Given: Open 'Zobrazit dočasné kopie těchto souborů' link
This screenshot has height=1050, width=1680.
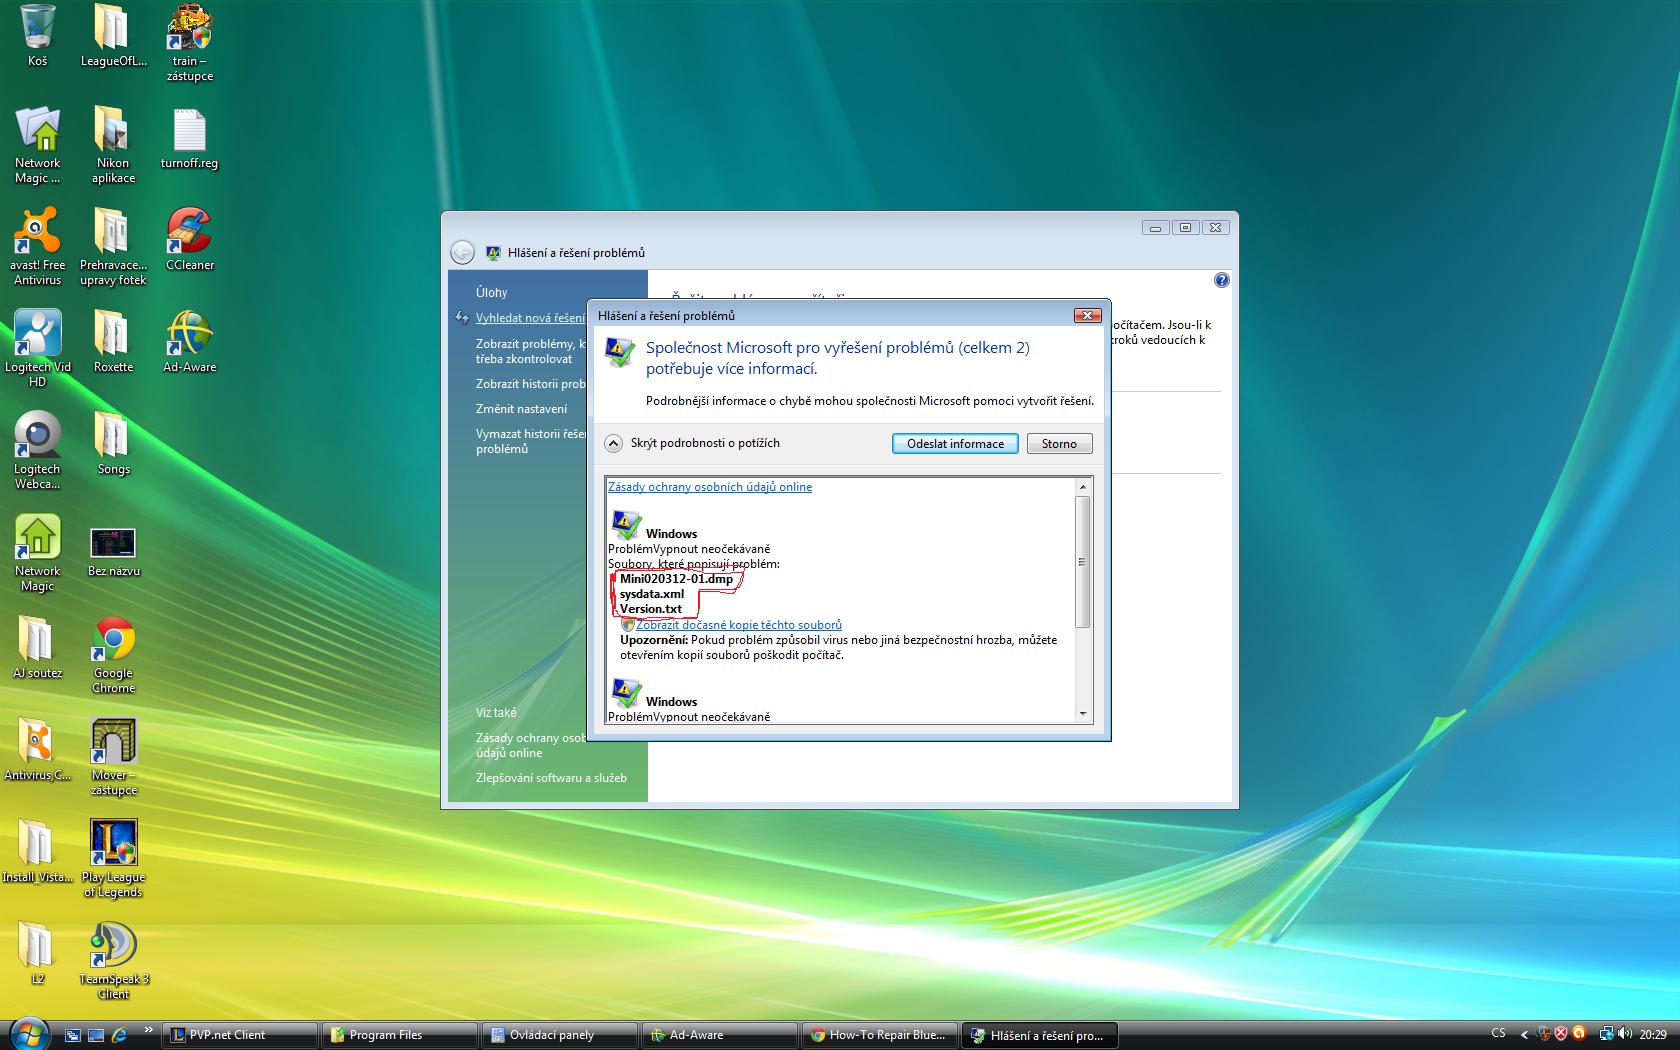Looking at the screenshot, I should coord(738,625).
